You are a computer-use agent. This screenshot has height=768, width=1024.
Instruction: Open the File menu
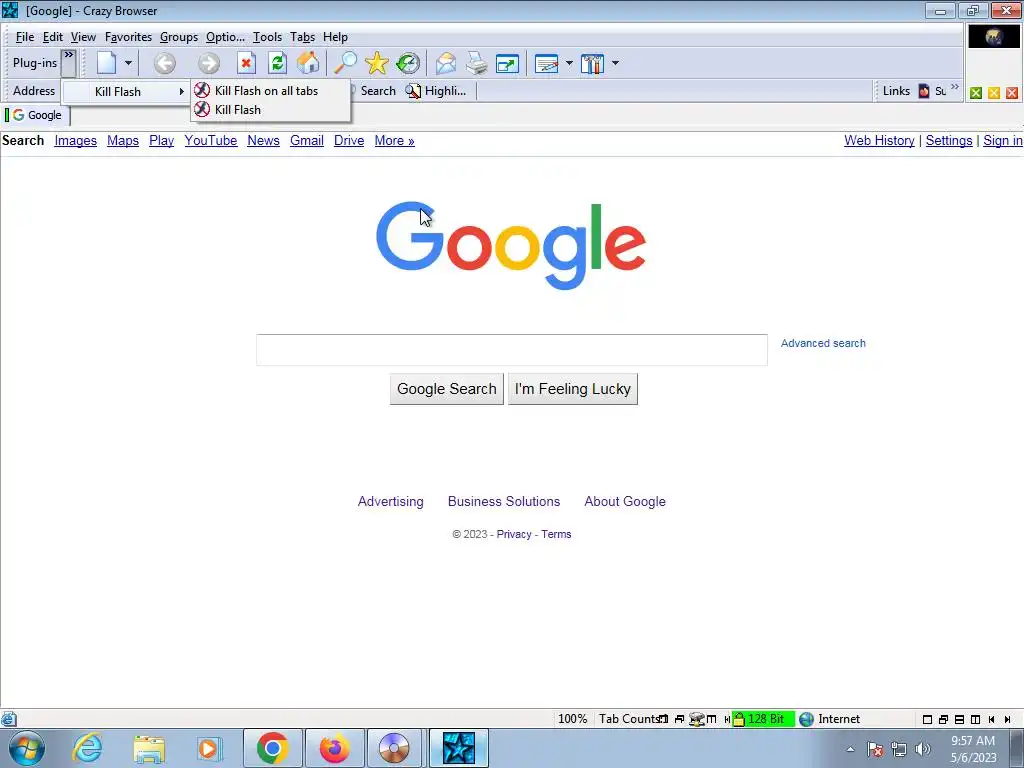click(x=24, y=37)
